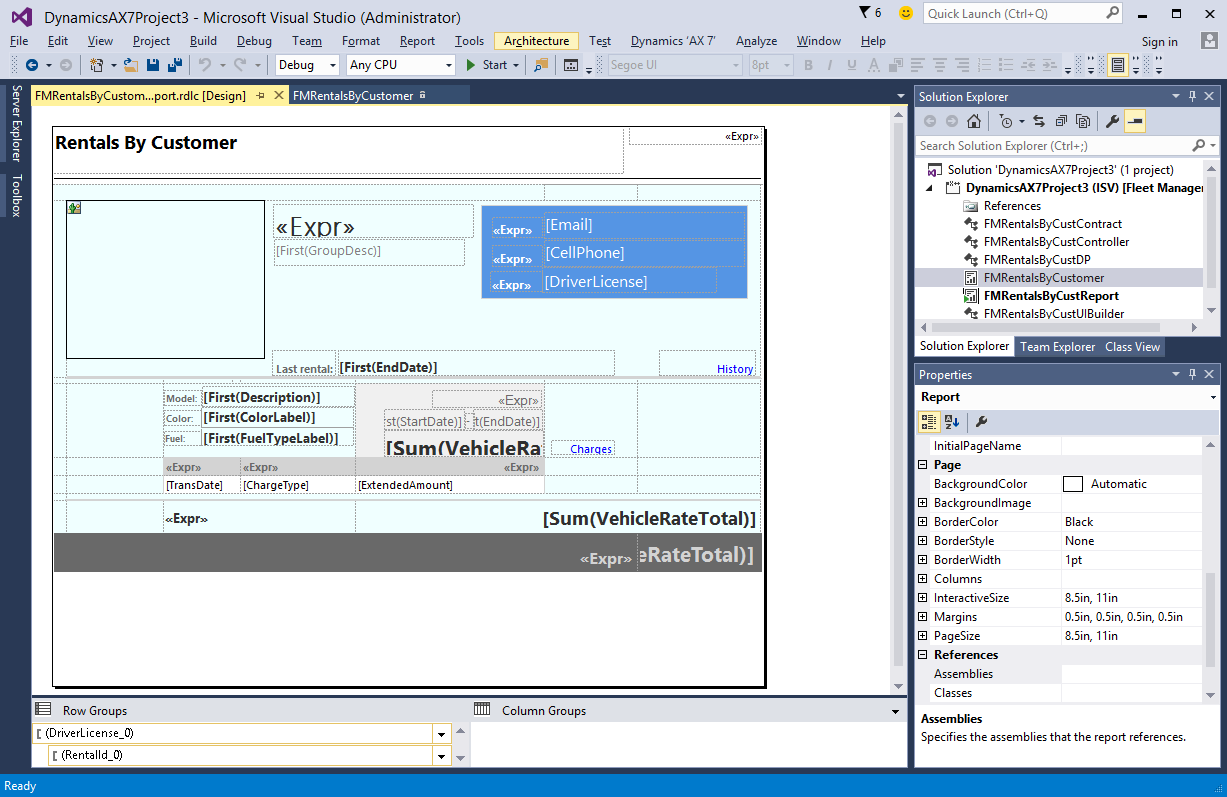1227x797 pixels.
Task: Toggle the BackgroundColor Automatic checkbox
Action: point(1072,484)
